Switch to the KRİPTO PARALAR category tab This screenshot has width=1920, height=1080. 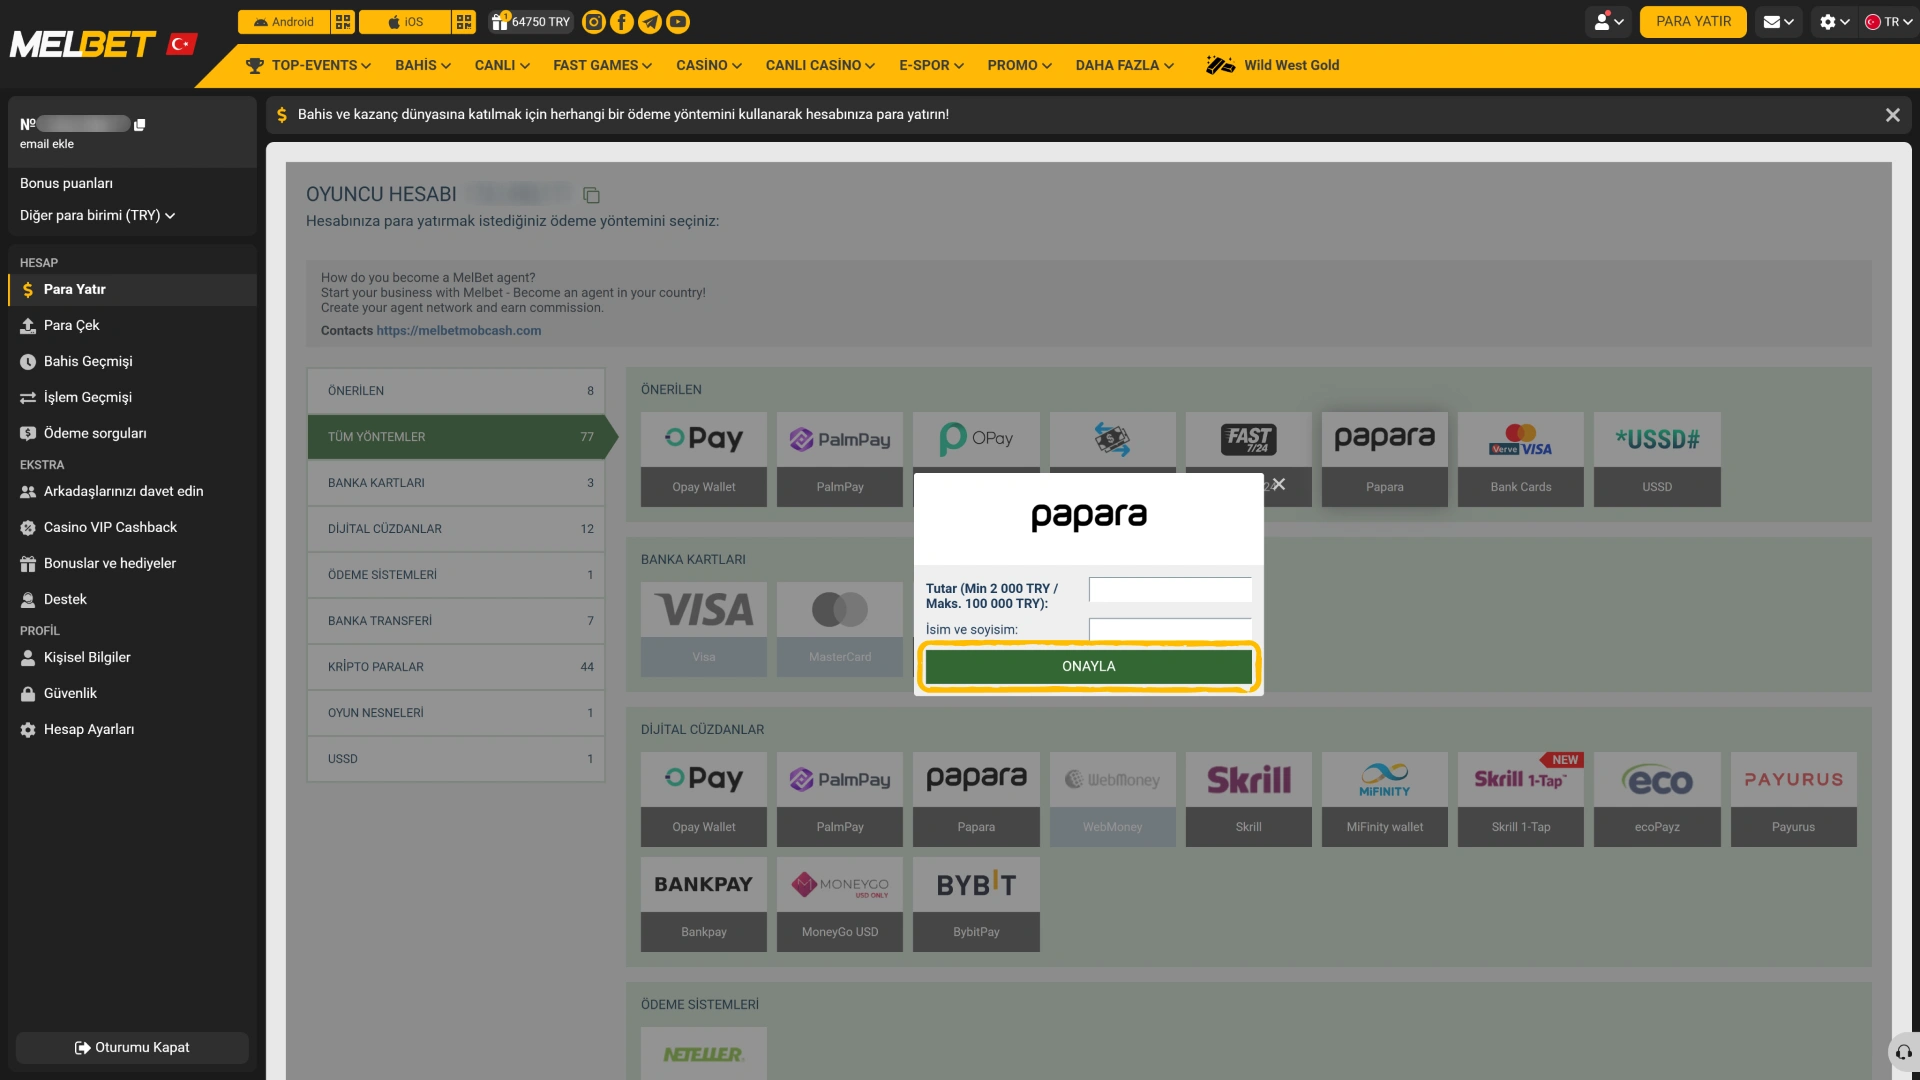[x=456, y=667]
